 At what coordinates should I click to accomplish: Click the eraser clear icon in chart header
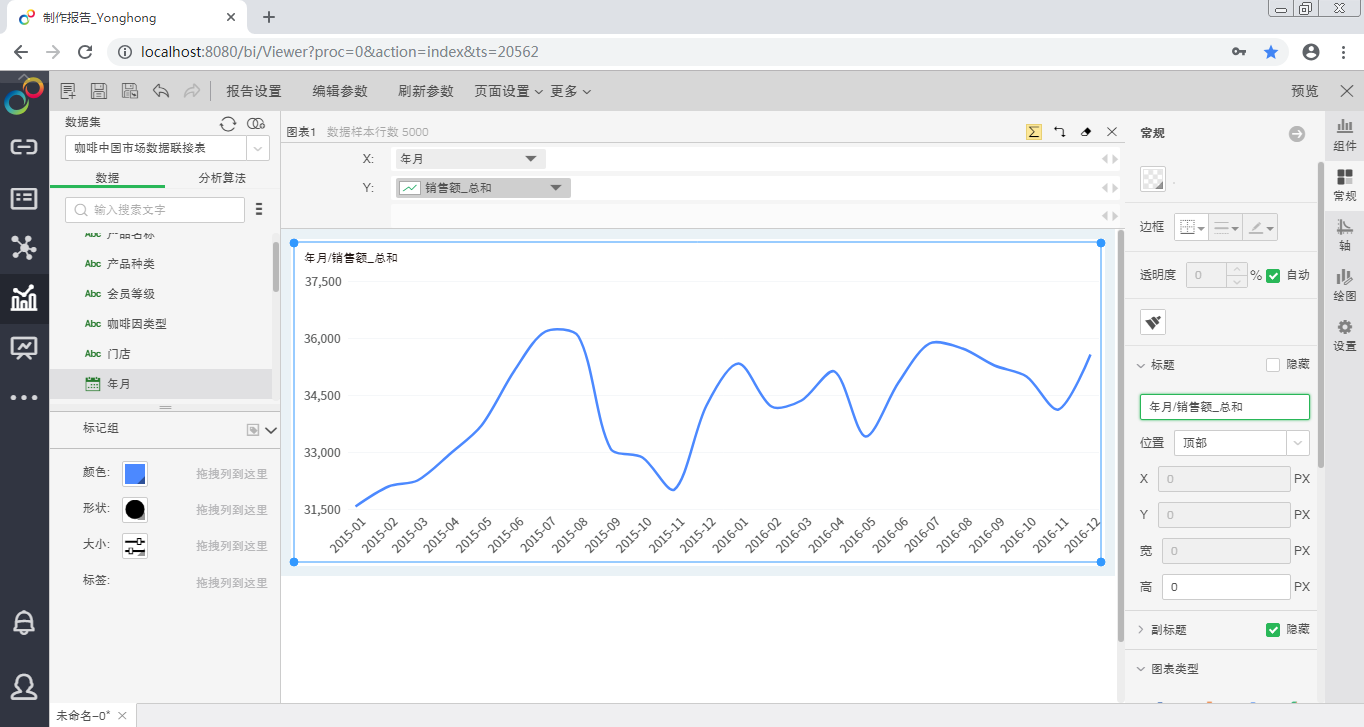click(x=1086, y=132)
